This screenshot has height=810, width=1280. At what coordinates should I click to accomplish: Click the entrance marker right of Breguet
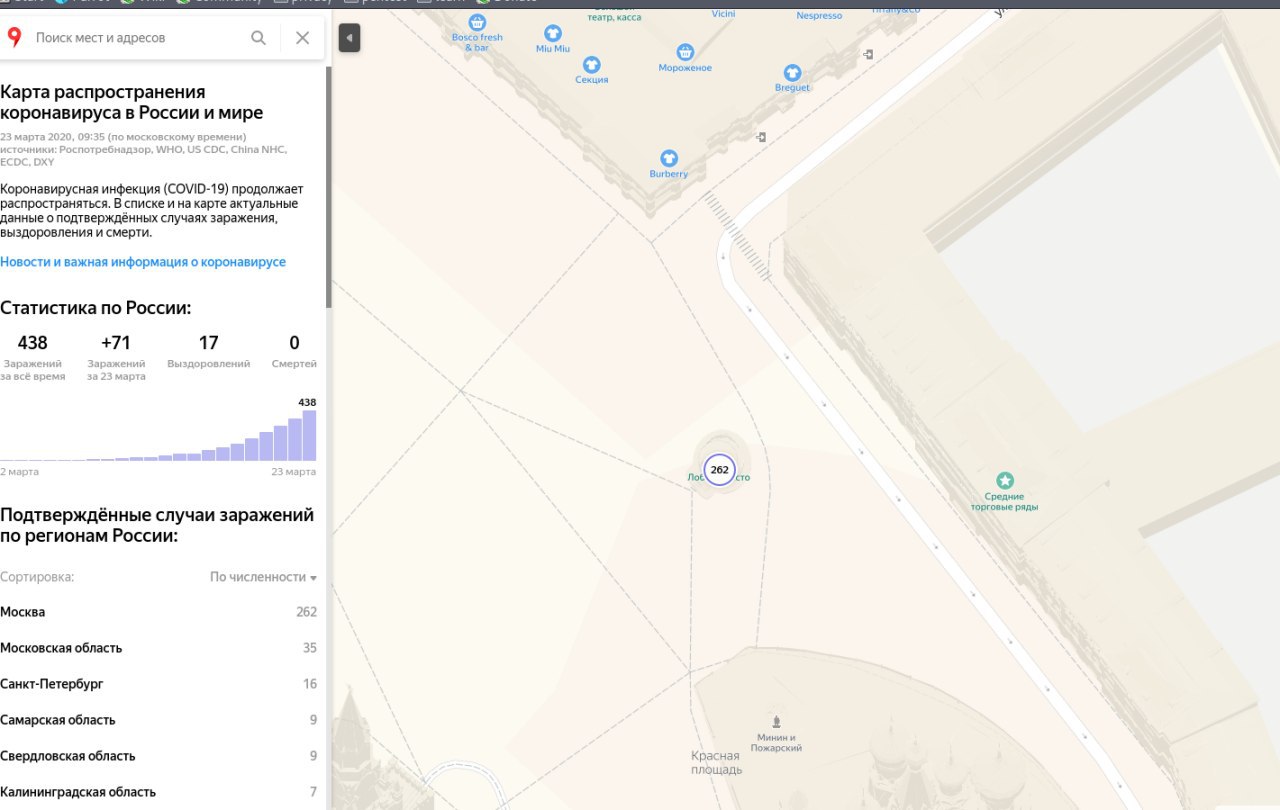869,53
